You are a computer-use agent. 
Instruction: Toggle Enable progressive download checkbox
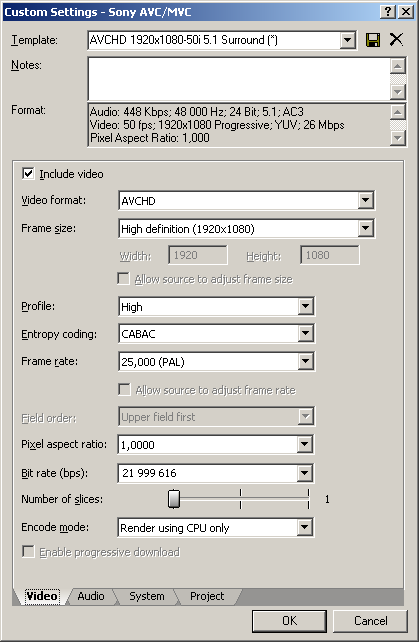click(x=28, y=552)
